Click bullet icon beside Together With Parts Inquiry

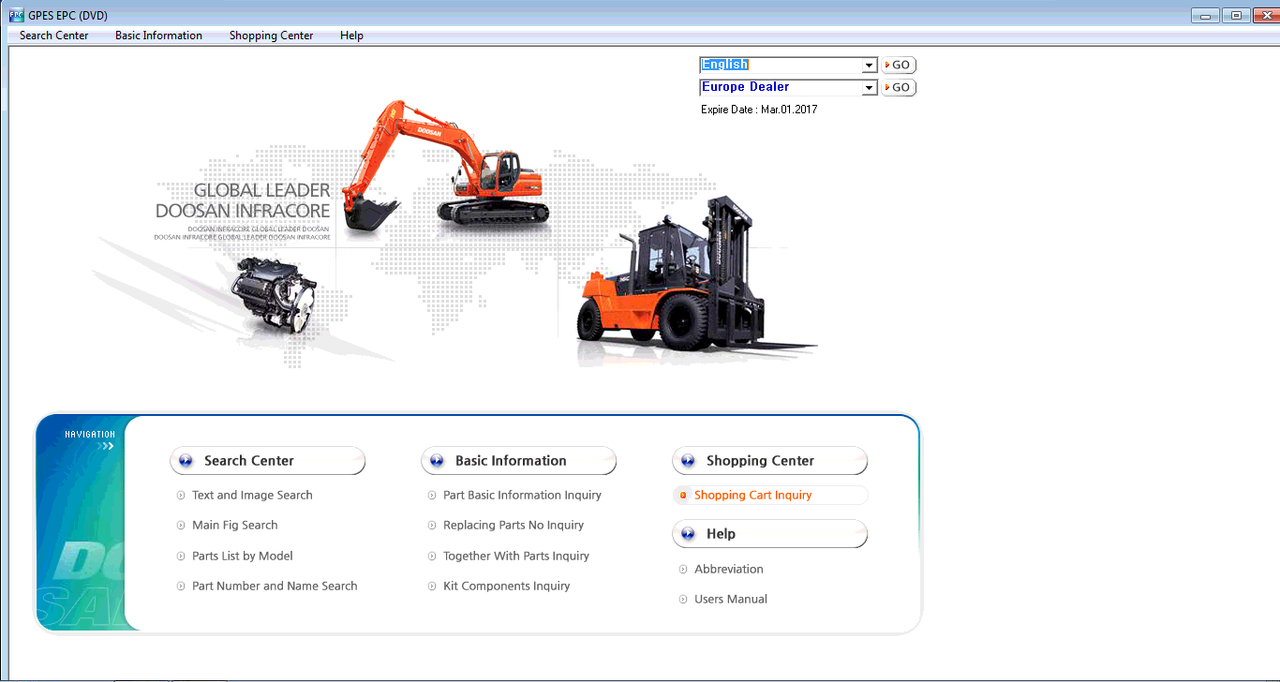[432, 556]
